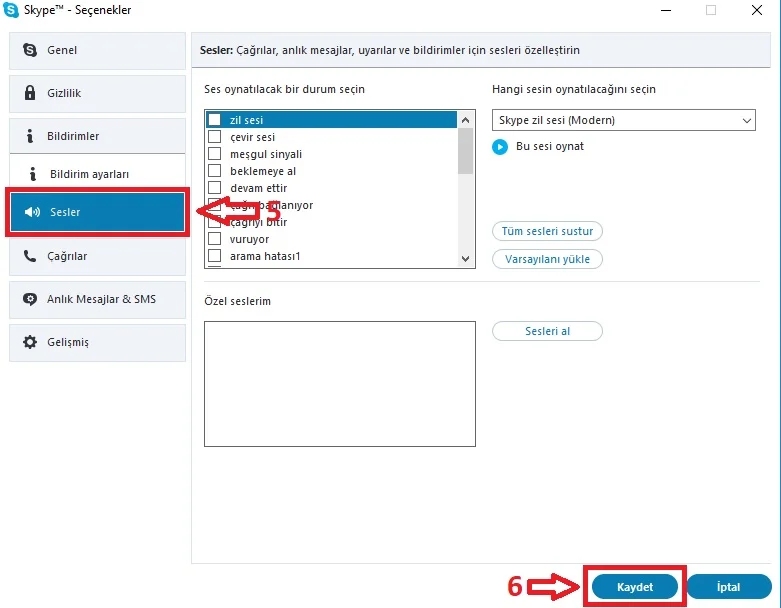Screen dimensions: 781x608
Task: Check the meşgul sinyali checkbox
Action: pos(214,154)
